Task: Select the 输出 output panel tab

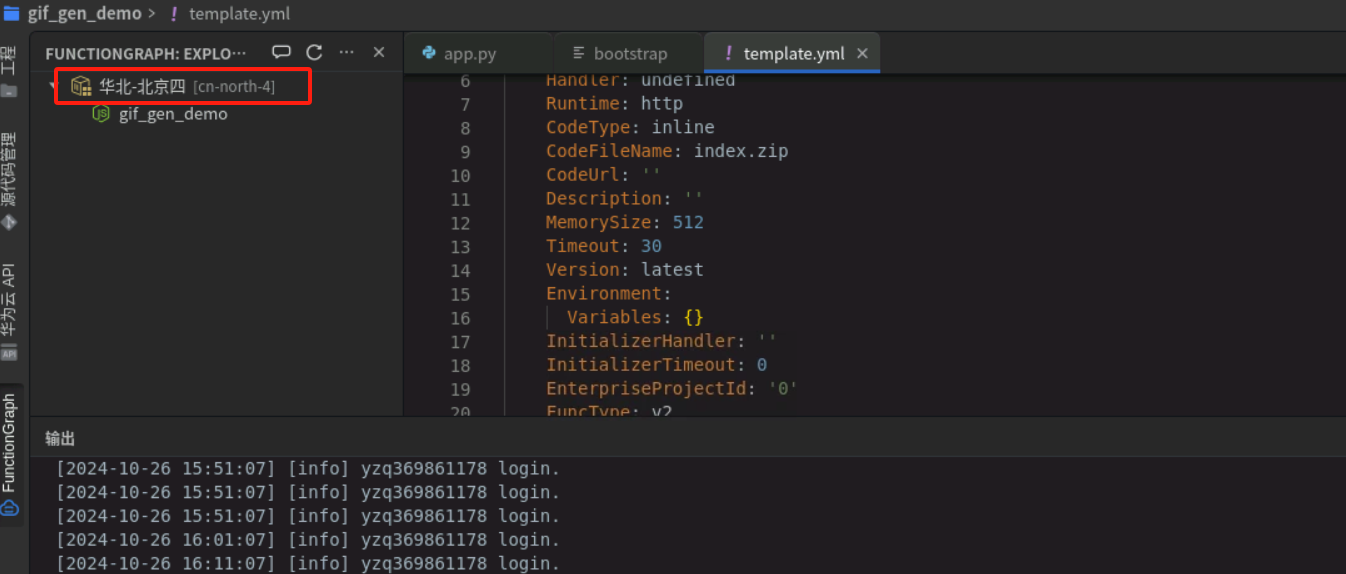Action: 60,439
